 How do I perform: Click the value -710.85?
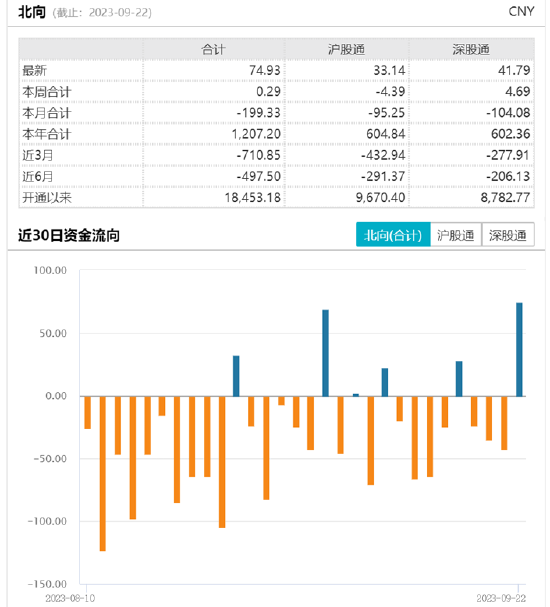point(259,155)
